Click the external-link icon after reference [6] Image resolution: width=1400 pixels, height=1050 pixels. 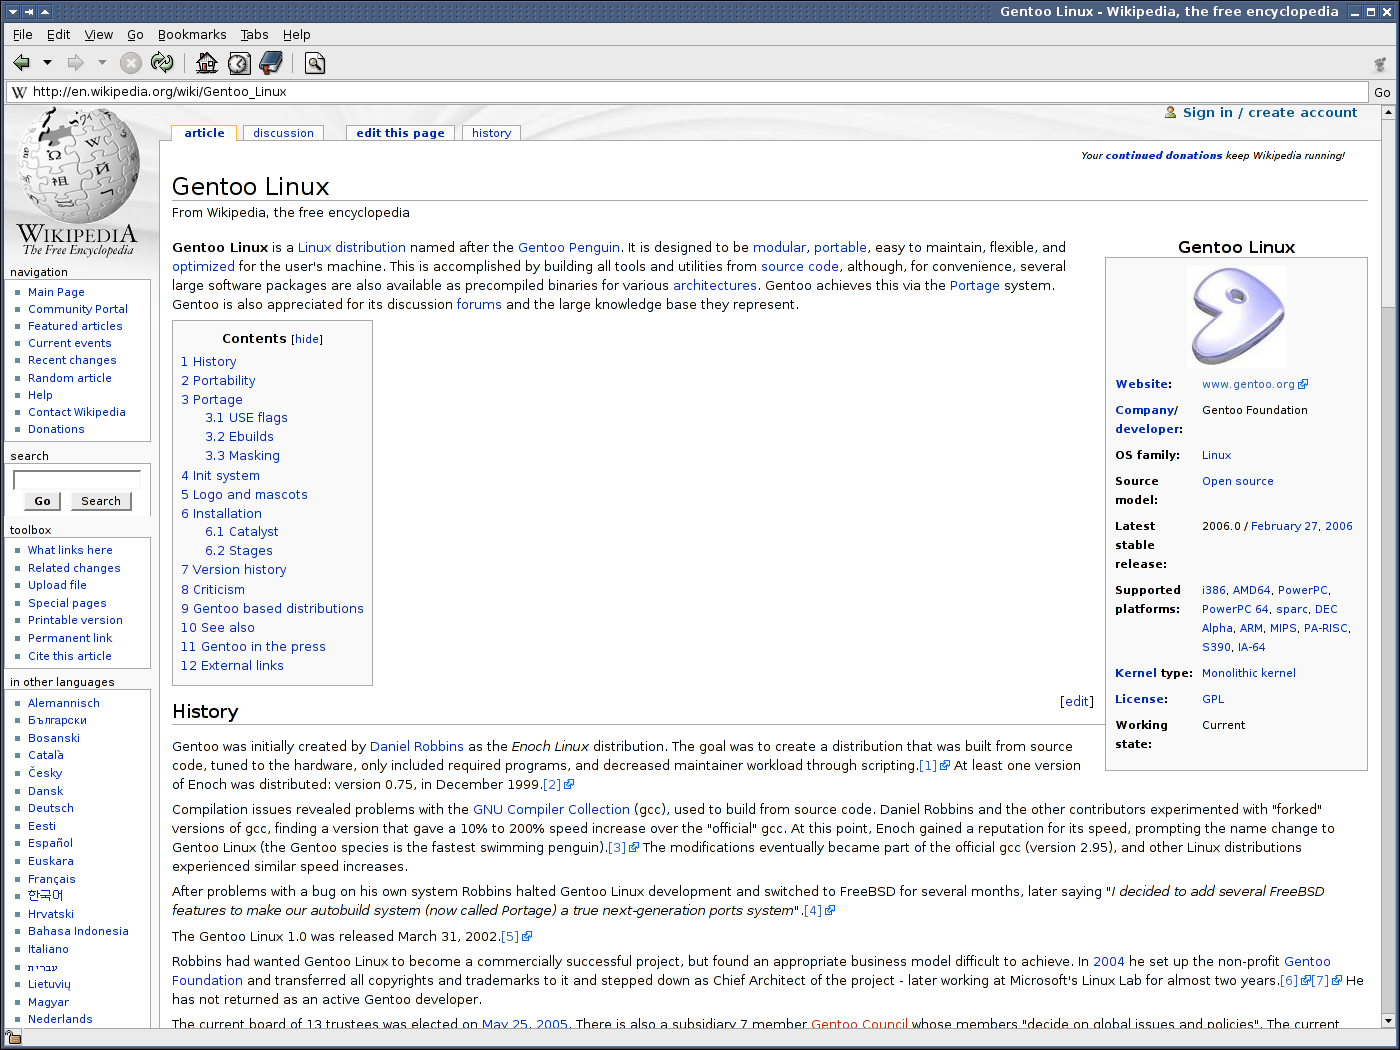1306,981
